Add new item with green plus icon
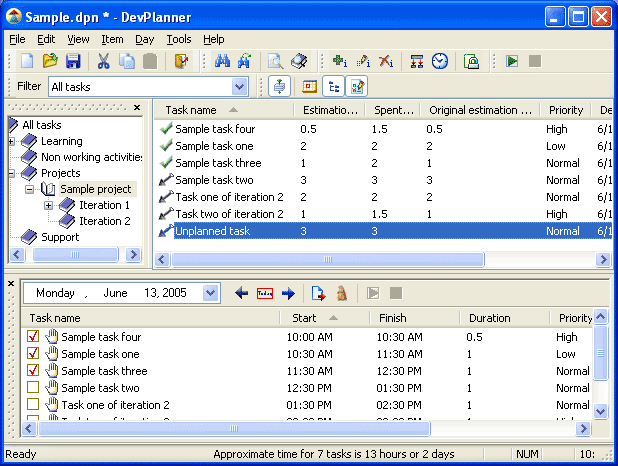The image size is (618, 466). tap(340, 61)
